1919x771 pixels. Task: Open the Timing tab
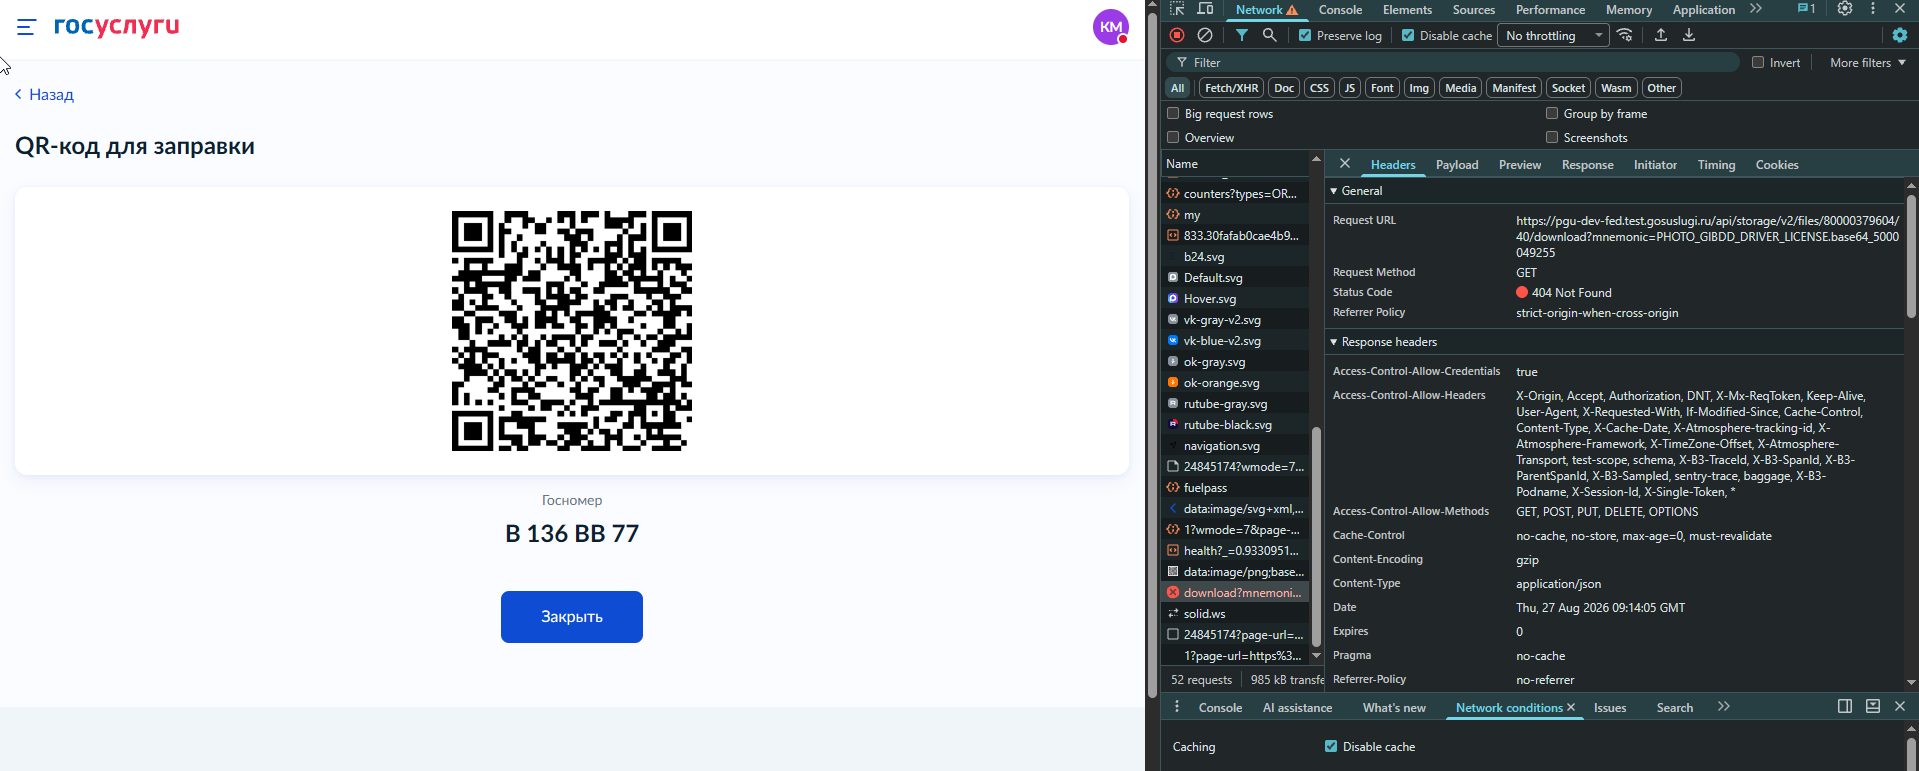[1716, 165]
